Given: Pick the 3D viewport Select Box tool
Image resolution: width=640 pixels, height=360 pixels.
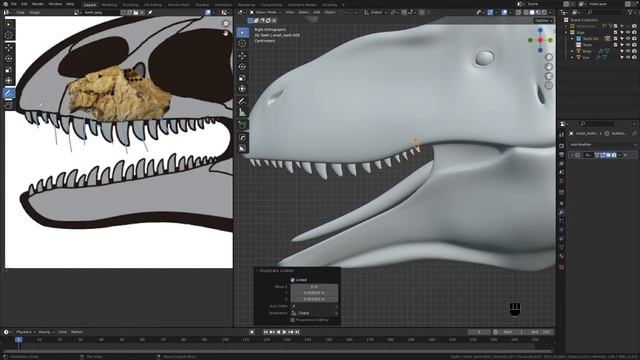Looking at the screenshot, I should (242, 32).
